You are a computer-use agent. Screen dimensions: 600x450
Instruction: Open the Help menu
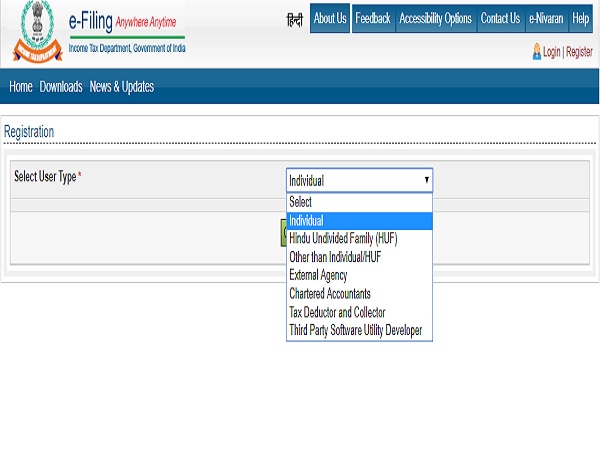(580, 18)
